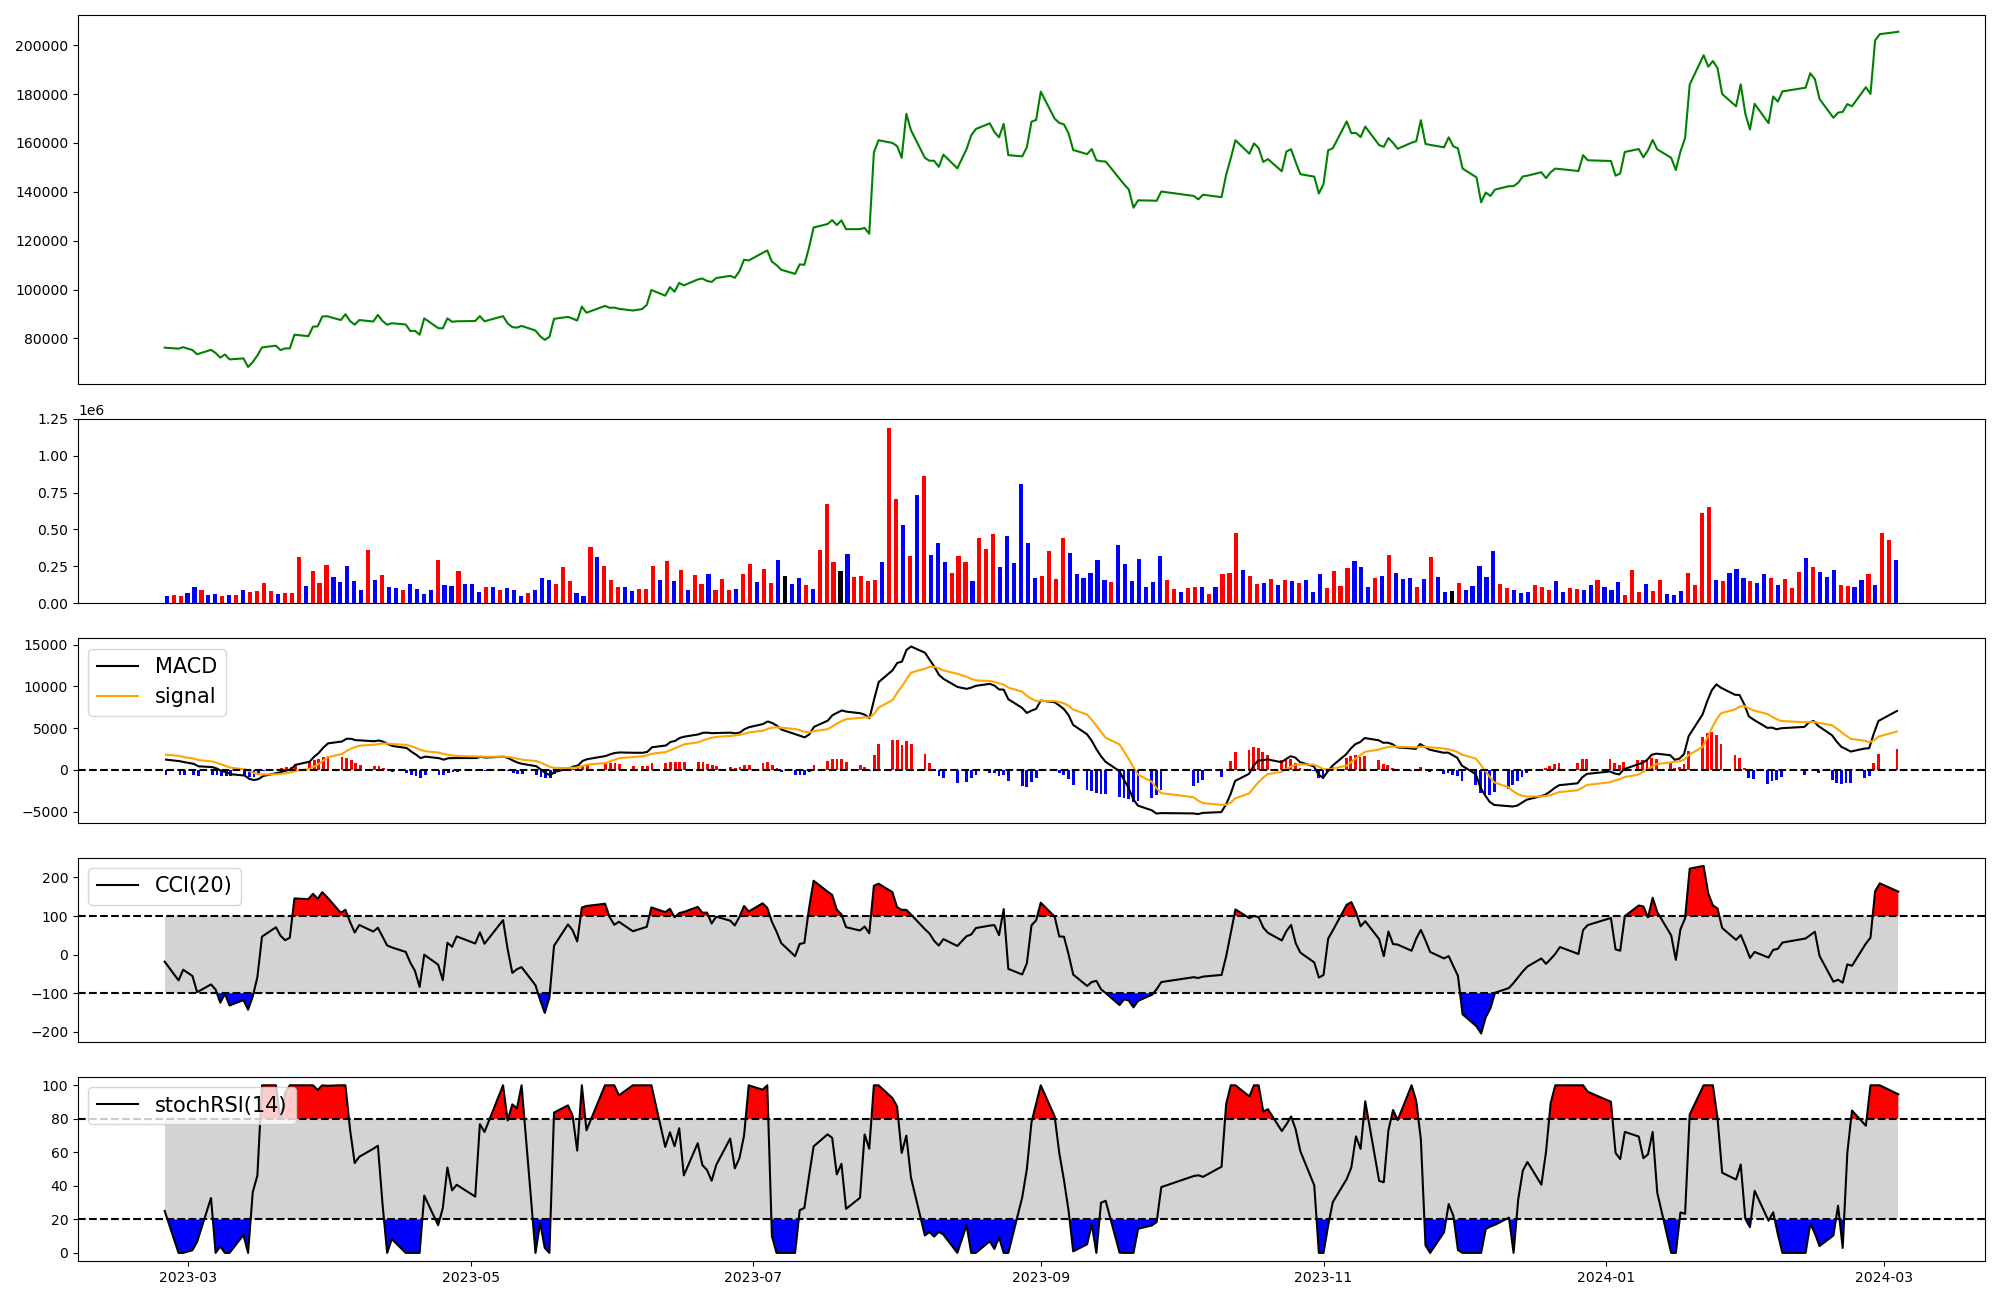Select the CCI(20) legend entry

[192, 885]
